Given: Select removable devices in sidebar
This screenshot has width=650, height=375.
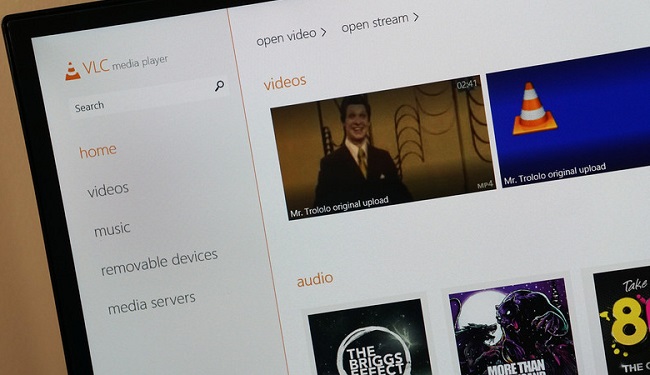Looking at the screenshot, I should coord(159,262).
